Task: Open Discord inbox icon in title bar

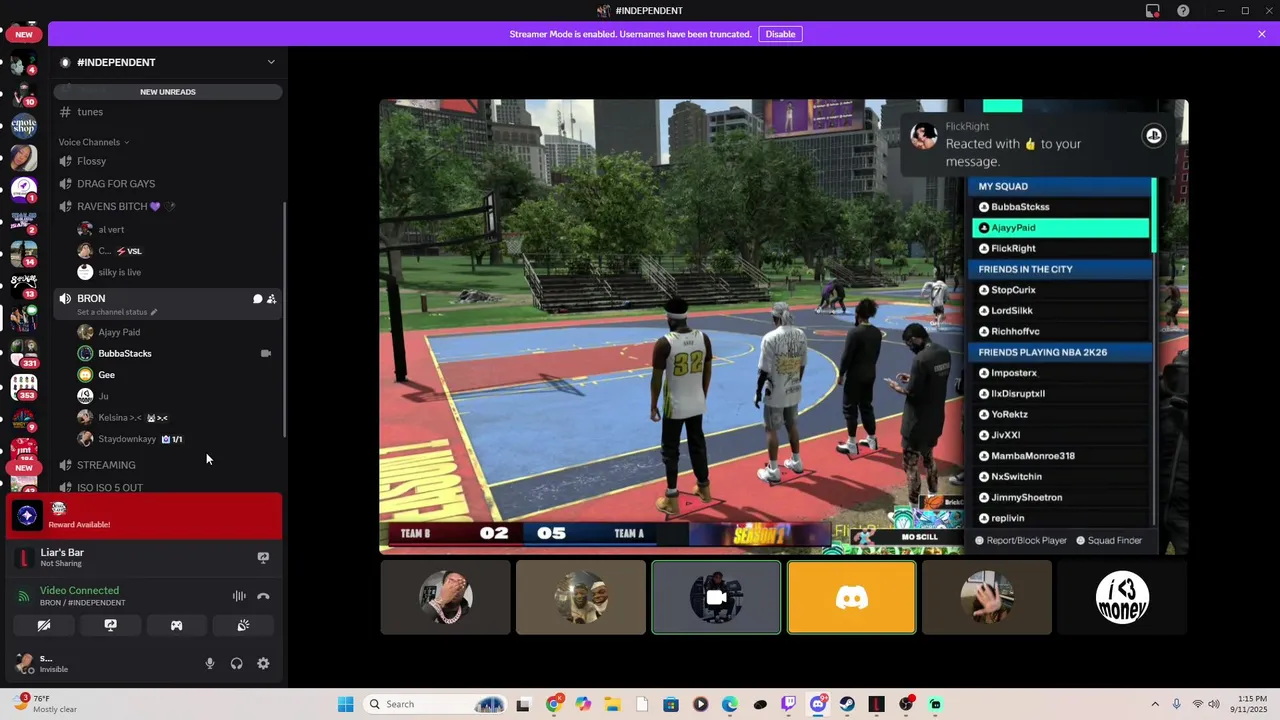Action: (1153, 11)
